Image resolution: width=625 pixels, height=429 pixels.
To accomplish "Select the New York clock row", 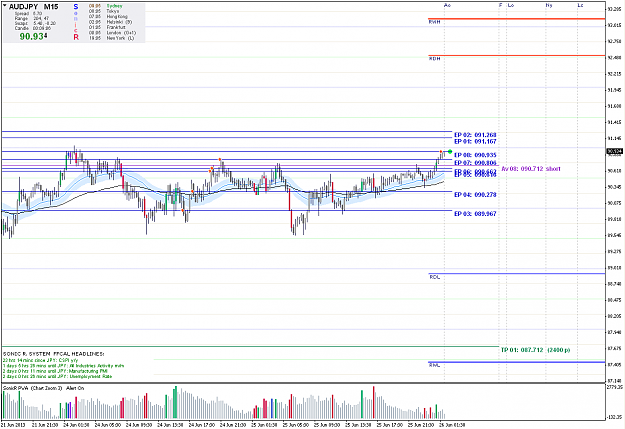I will (x=111, y=38).
